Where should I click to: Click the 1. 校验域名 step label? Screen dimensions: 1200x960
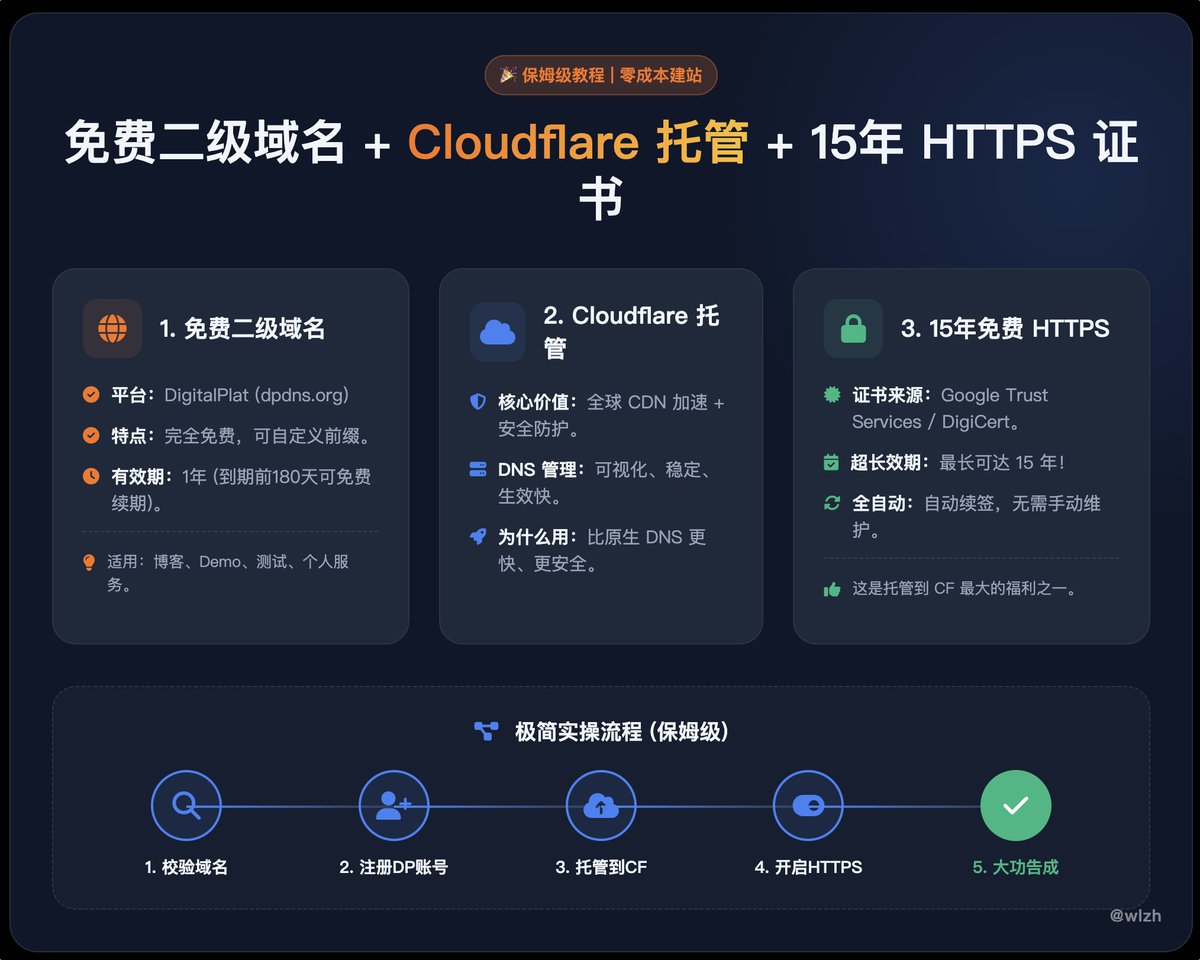tap(186, 867)
